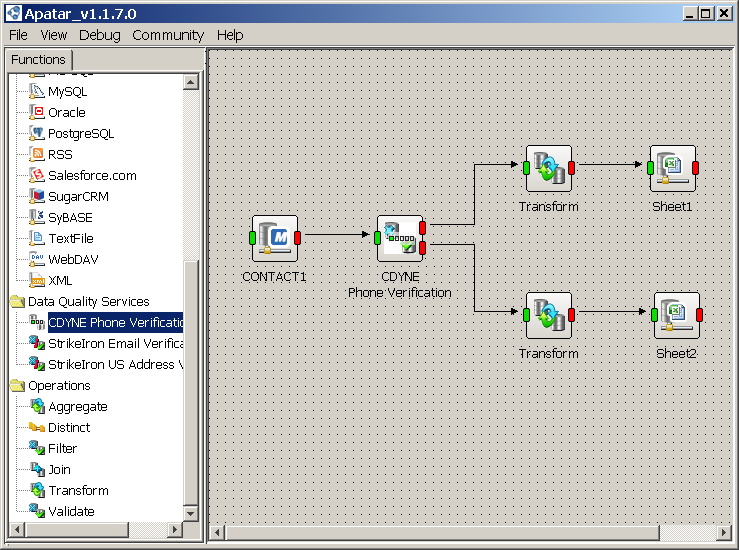The height and width of the screenshot is (550, 739).
Task: Select the Transform node connected to Sheet1
Action: (549, 168)
